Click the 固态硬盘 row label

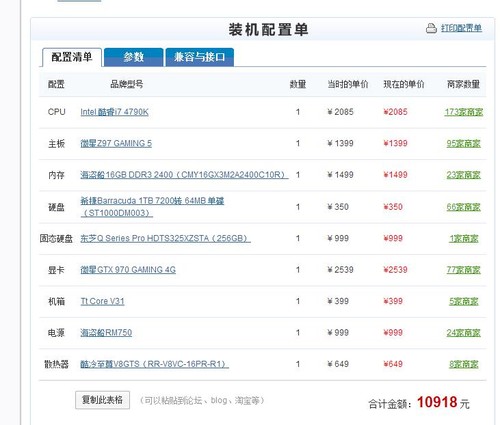(x=56, y=238)
